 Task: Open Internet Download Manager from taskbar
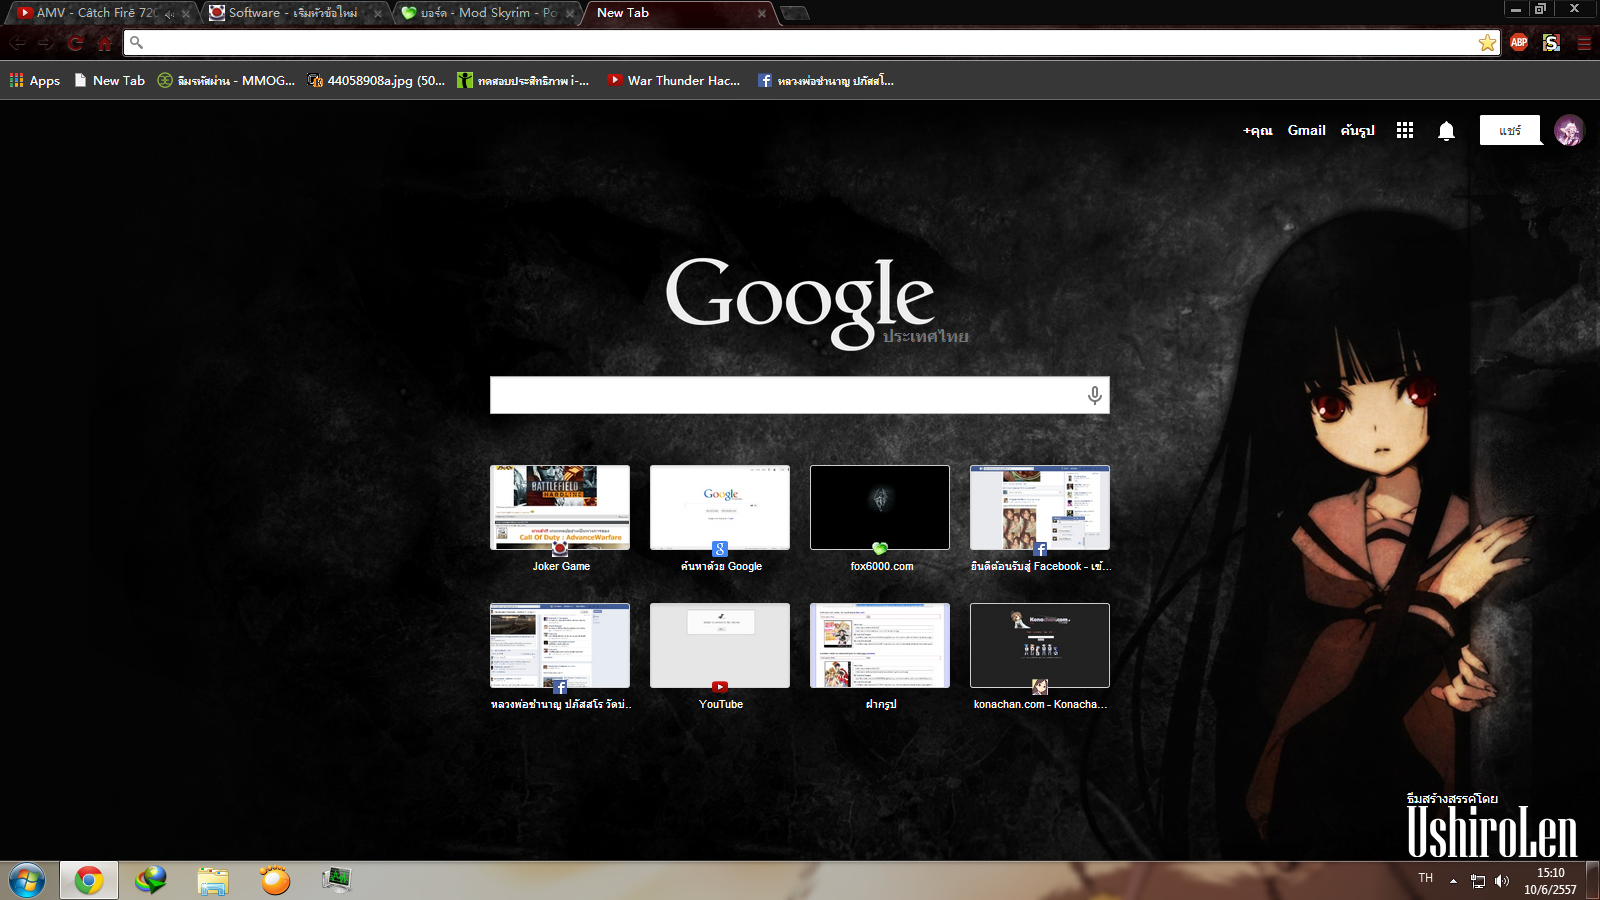pos(151,881)
